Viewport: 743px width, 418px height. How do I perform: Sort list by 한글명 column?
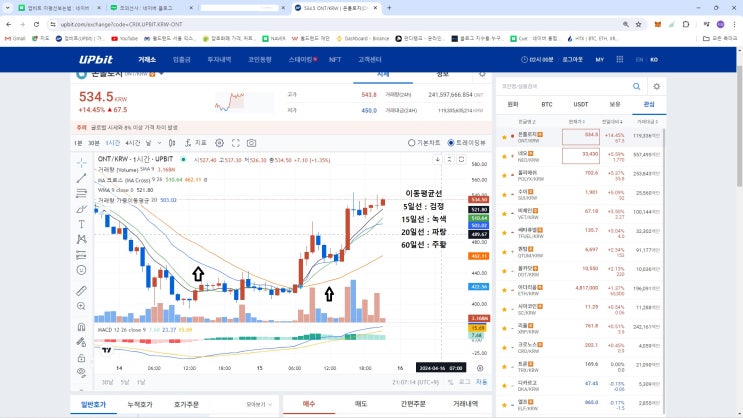[527, 122]
